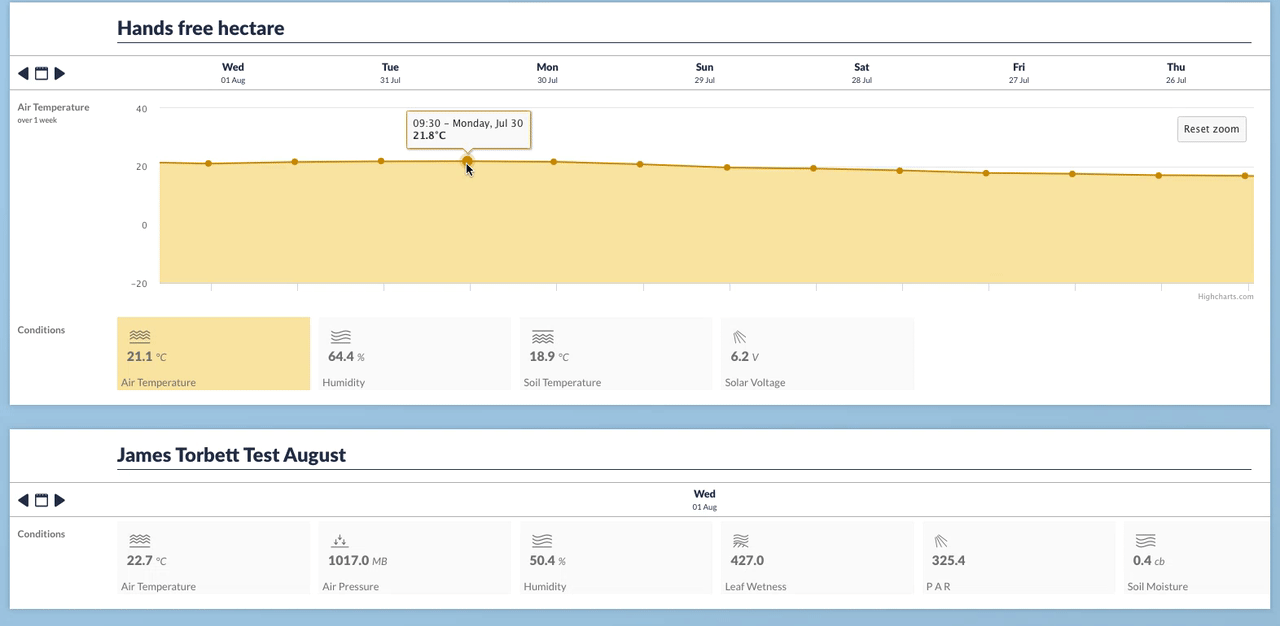
Task: Click the Reset zoom button
Action: click(x=1211, y=129)
